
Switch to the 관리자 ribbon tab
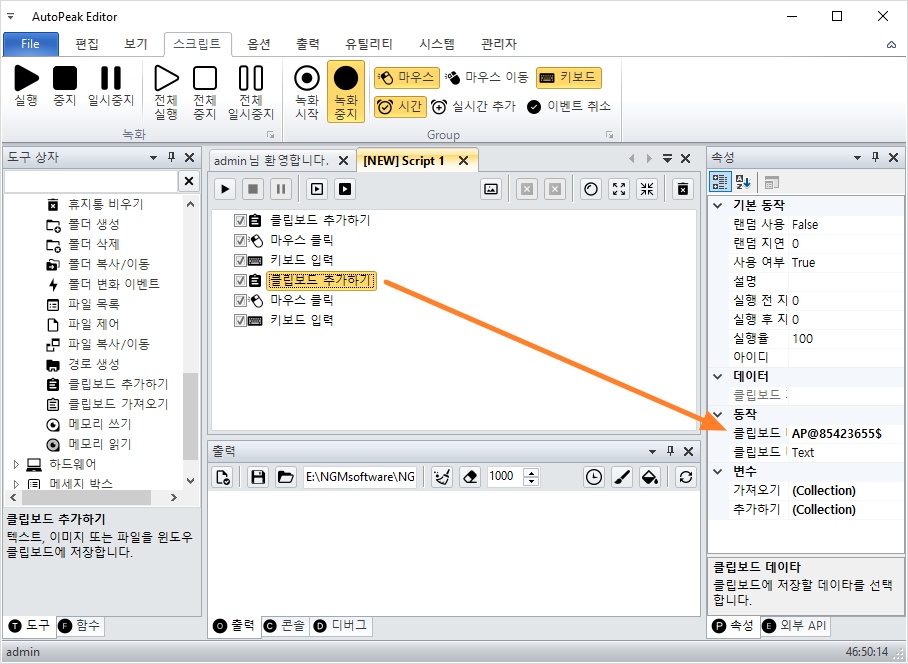pyautogui.click(x=499, y=44)
